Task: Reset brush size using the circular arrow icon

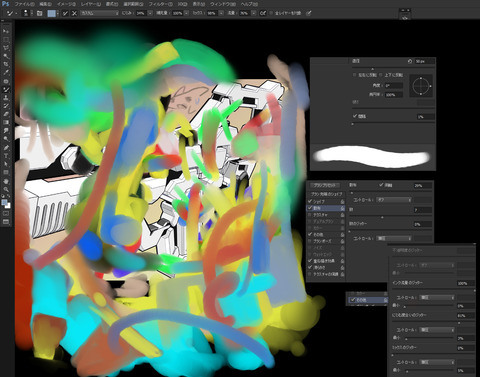Action: 410,61
